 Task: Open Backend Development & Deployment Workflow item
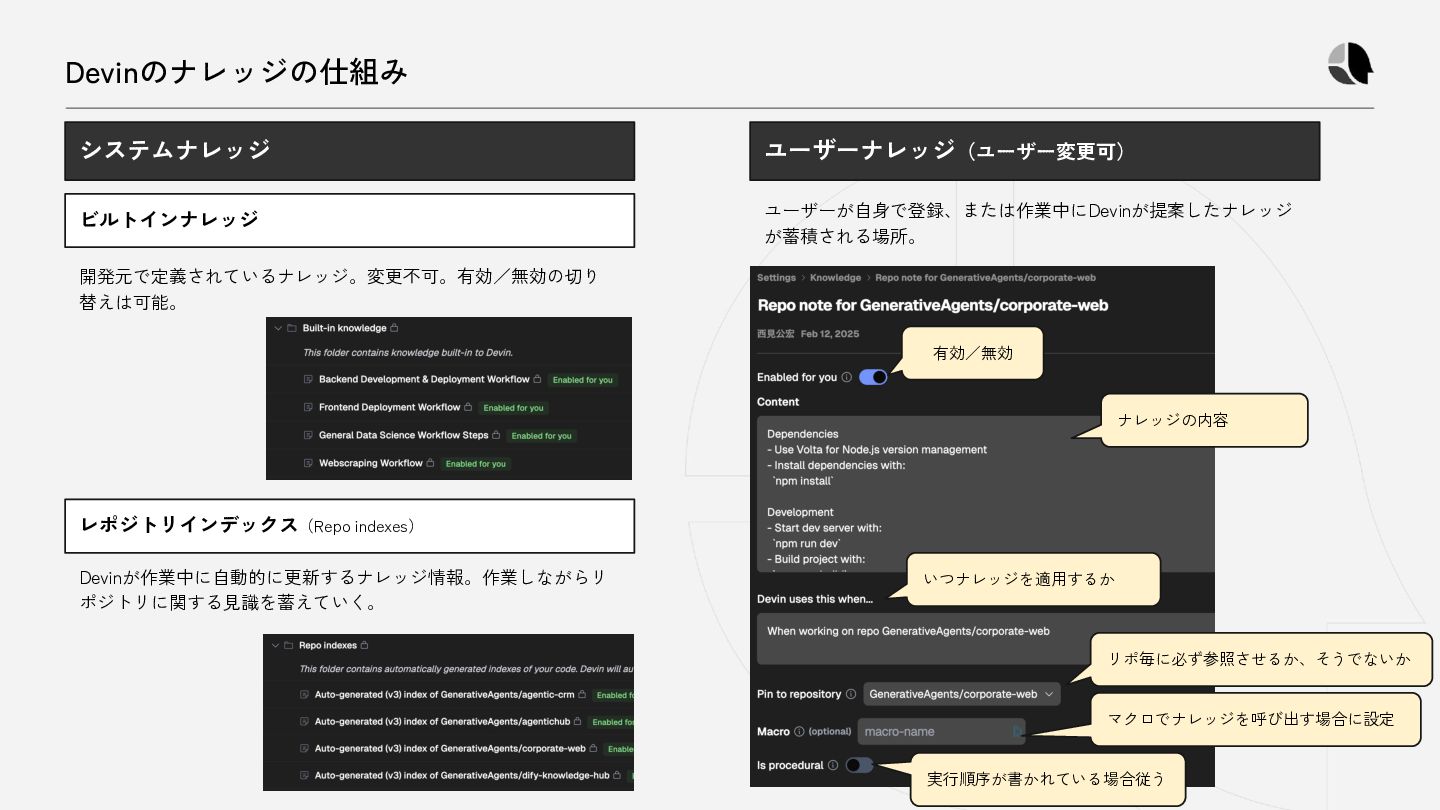[424, 380]
